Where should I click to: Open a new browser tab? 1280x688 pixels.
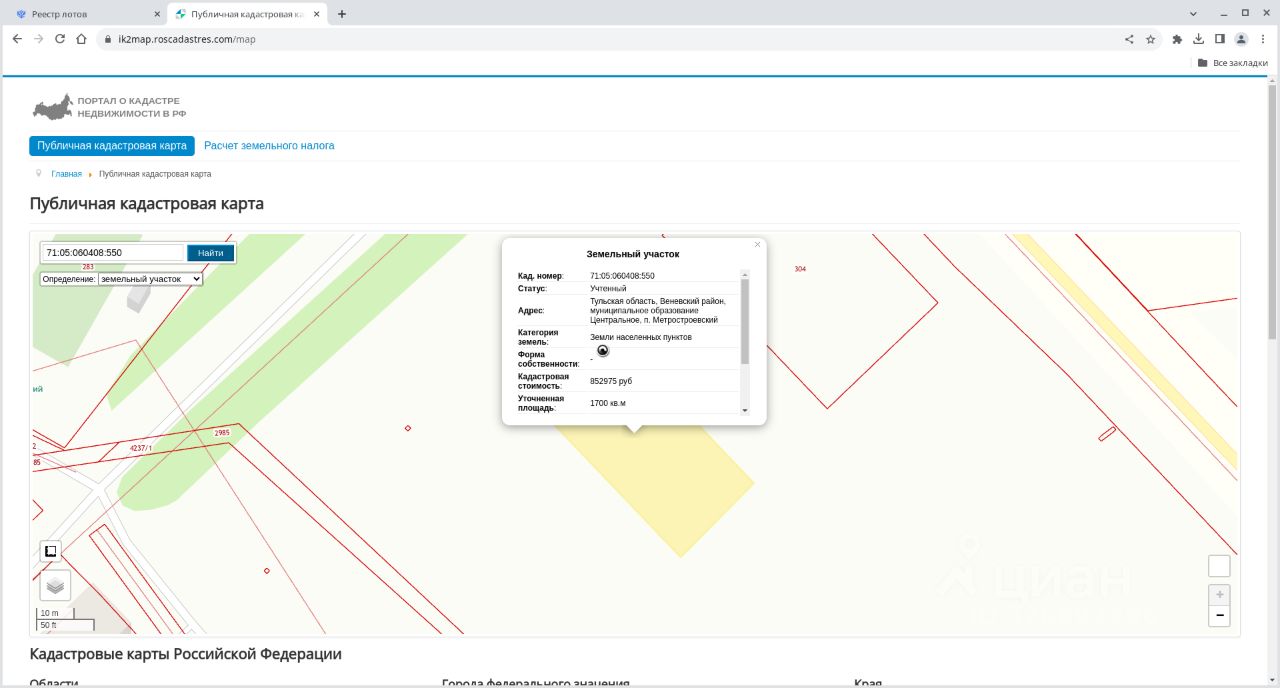(x=342, y=14)
